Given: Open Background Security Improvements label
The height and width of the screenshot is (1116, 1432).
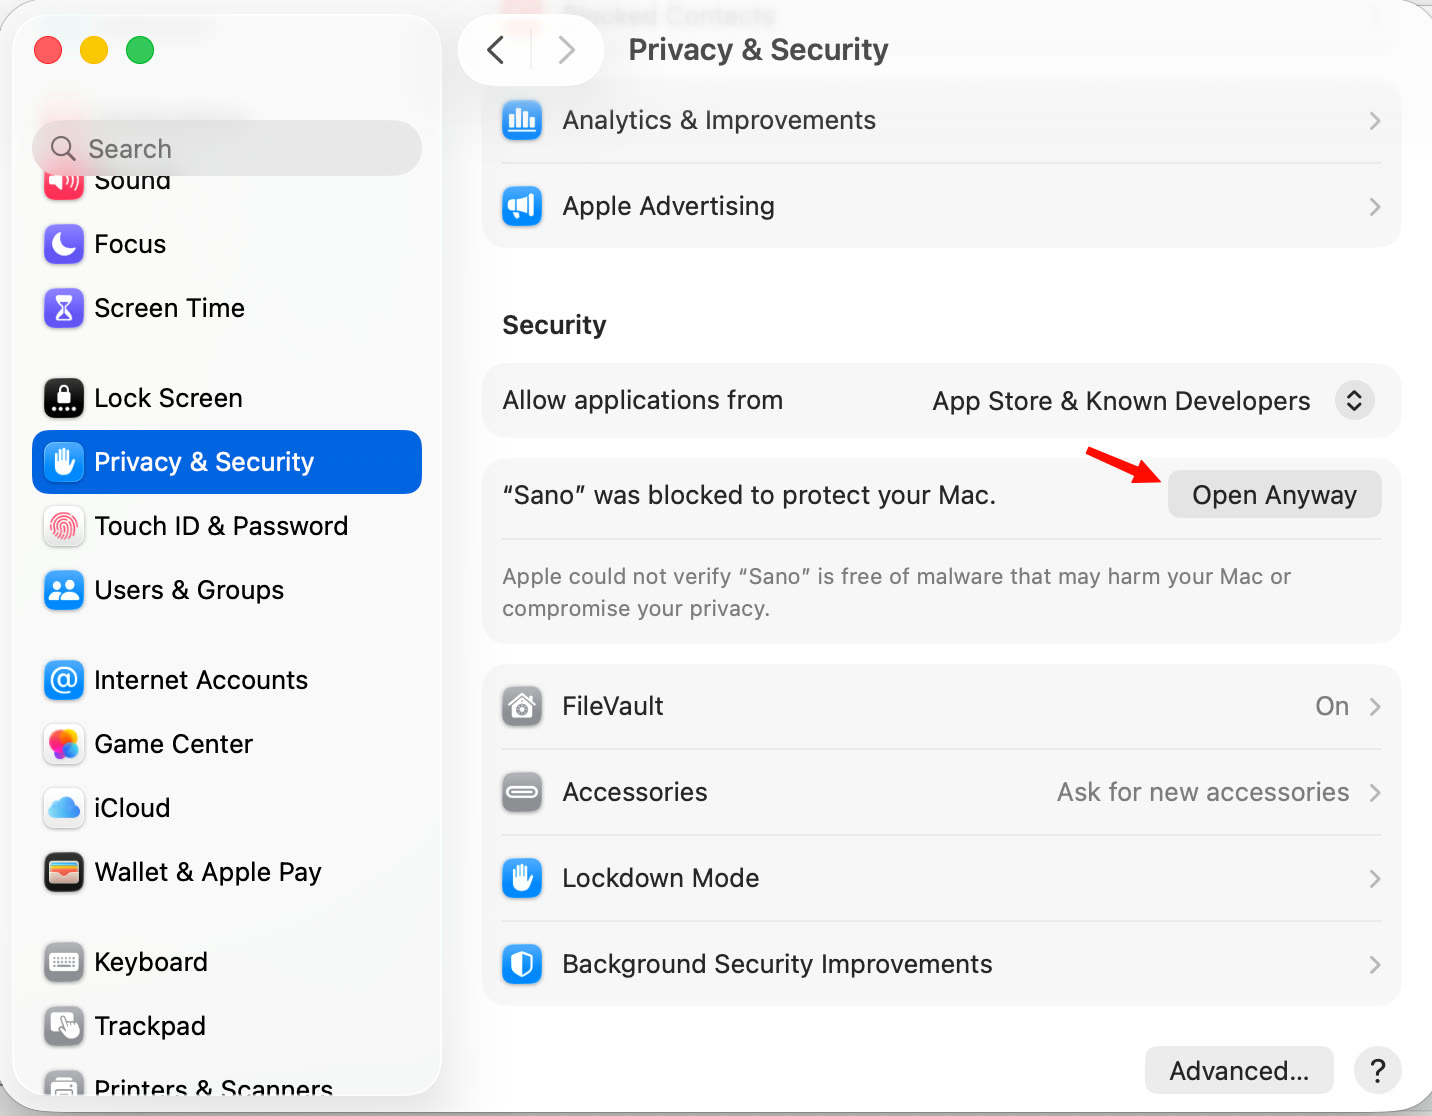Looking at the screenshot, I should click(x=777, y=964).
